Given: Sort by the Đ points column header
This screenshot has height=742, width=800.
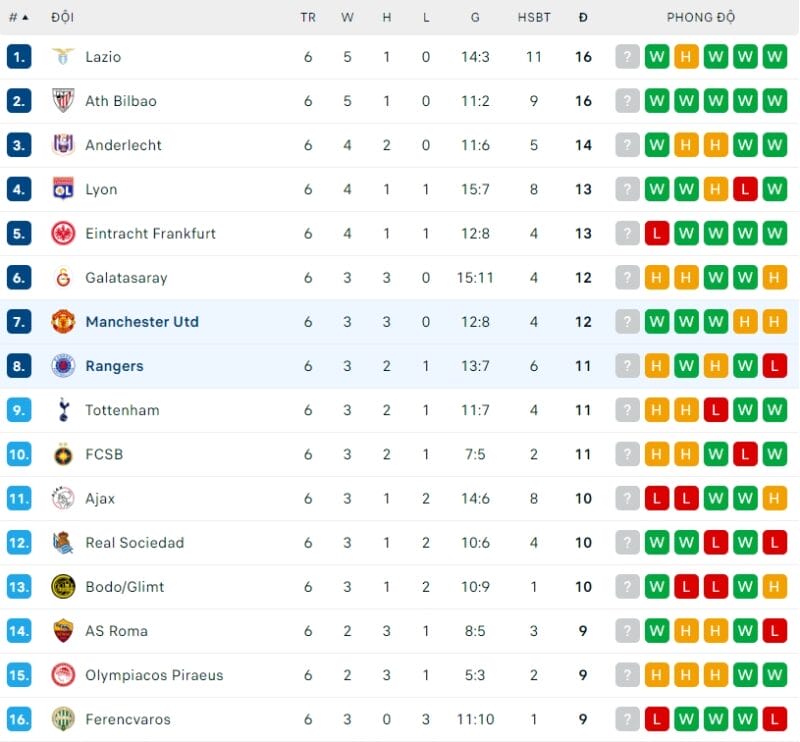Looking at the screenshot, I should (583, 17).
